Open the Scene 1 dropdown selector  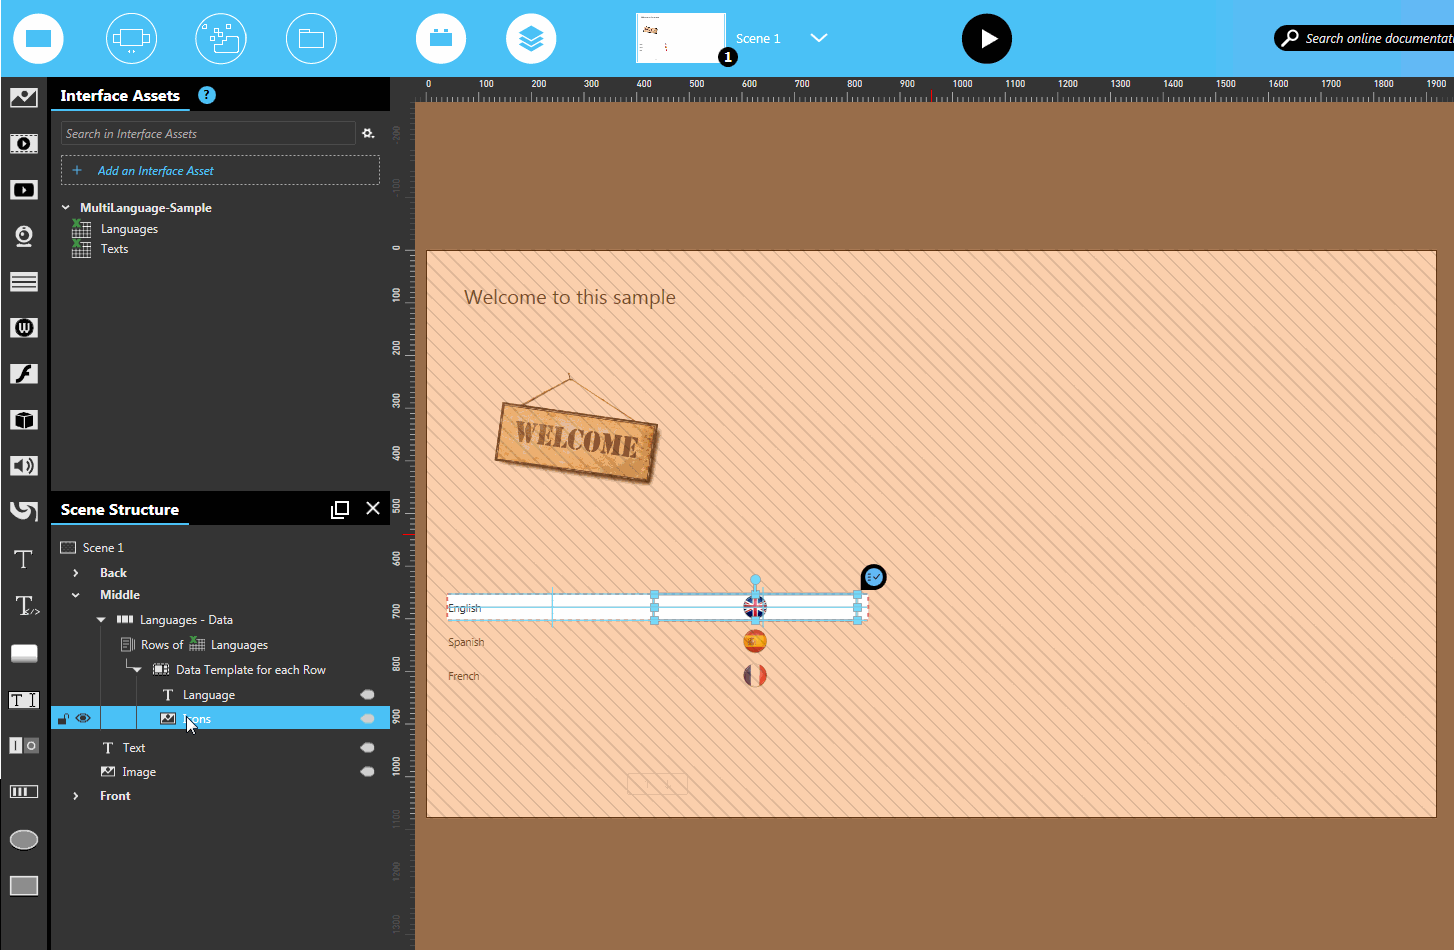click(819, 38)
